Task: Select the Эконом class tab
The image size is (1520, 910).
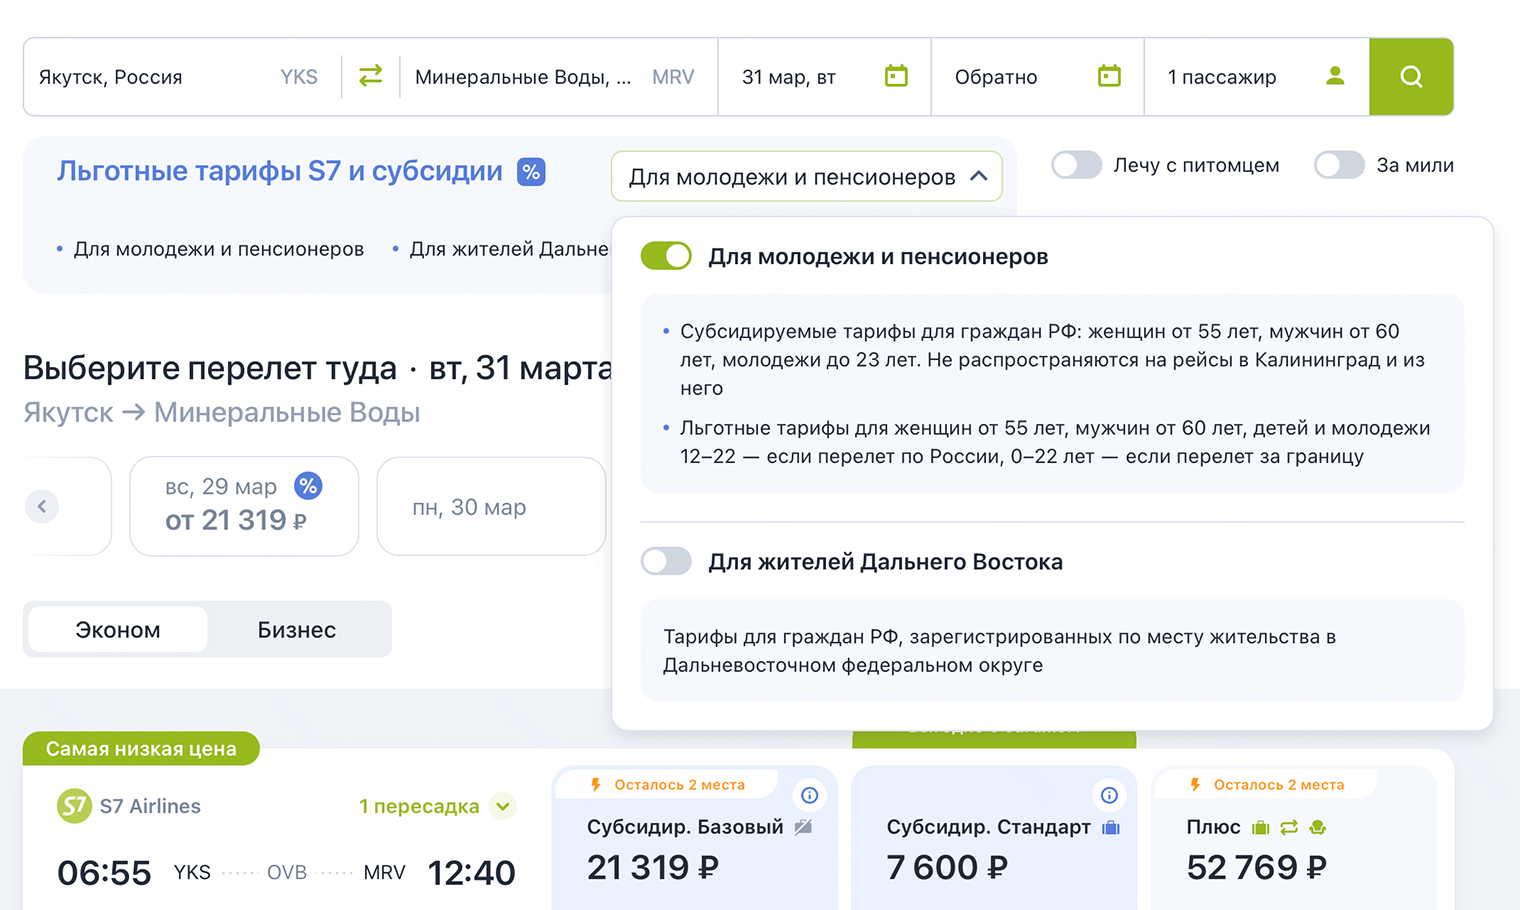Action: point(118,630)
